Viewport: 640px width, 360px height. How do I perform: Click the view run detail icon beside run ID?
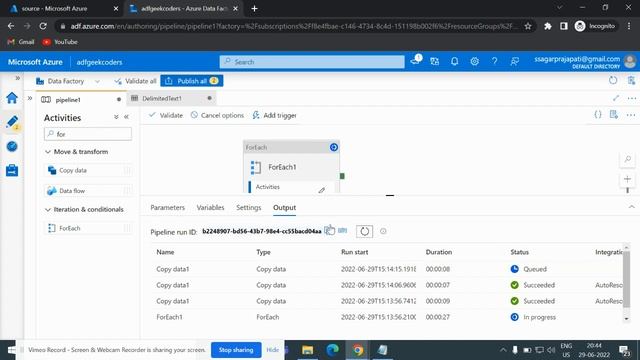pos(342,231)
